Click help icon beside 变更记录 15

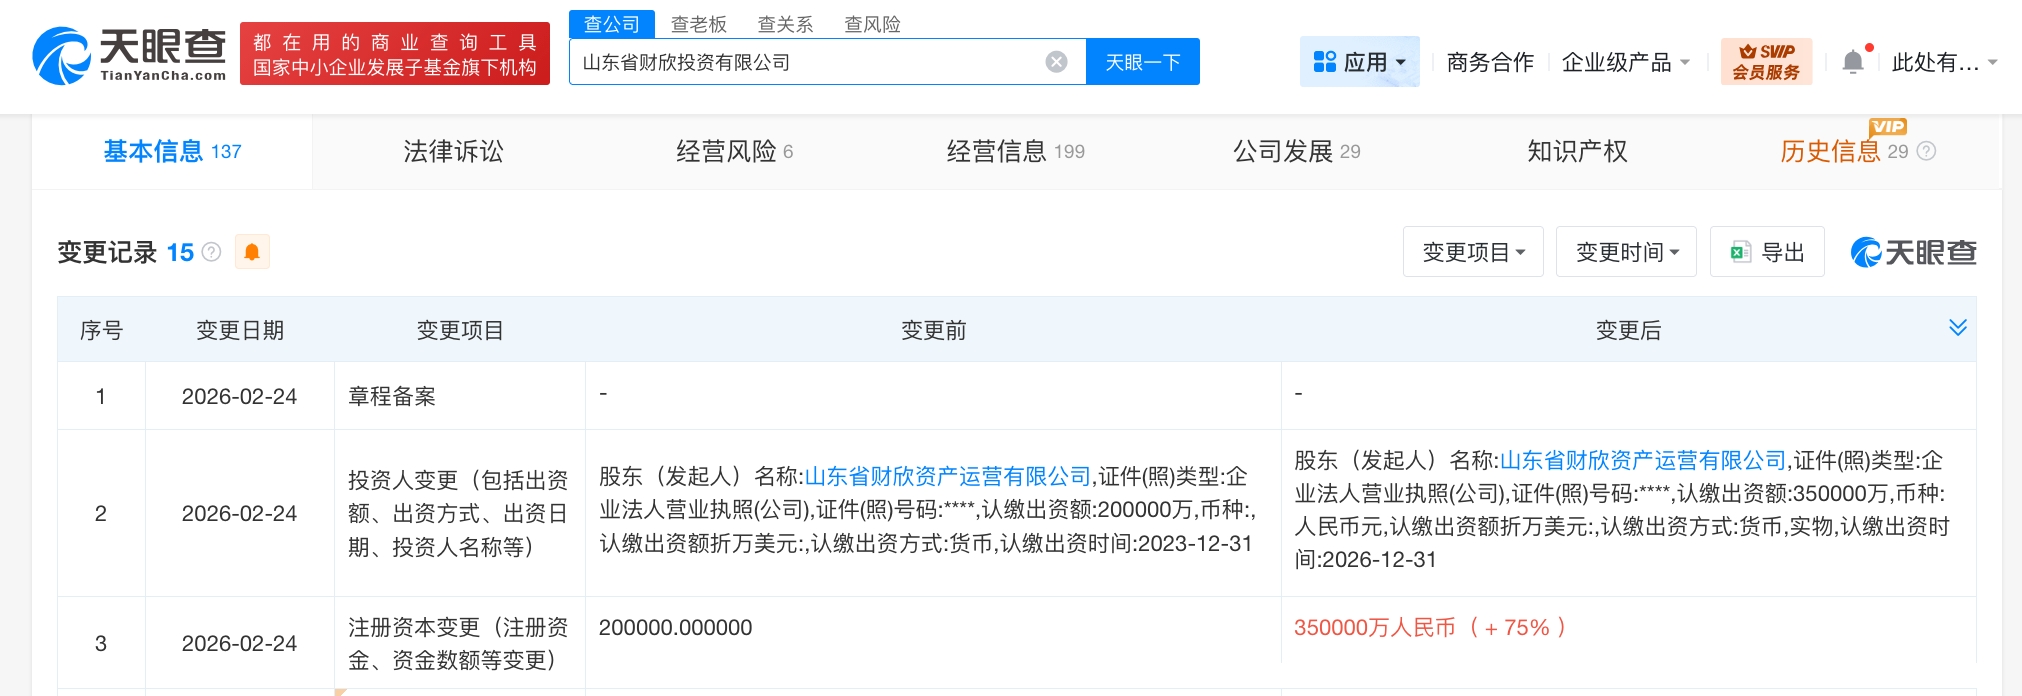click(211, 252)
